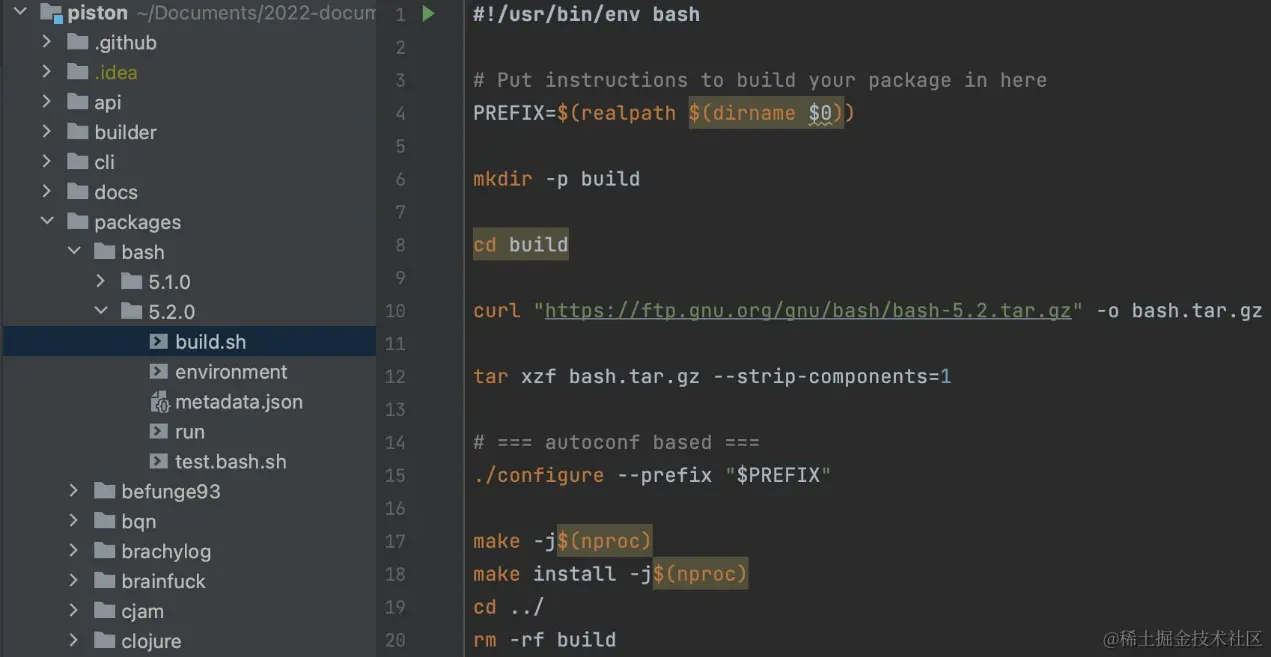Viewport: 1271px width, 657px height.
Task: Click the 'Put instructions to build' comment
Action: pyautogui.click(x=760, y=80)
